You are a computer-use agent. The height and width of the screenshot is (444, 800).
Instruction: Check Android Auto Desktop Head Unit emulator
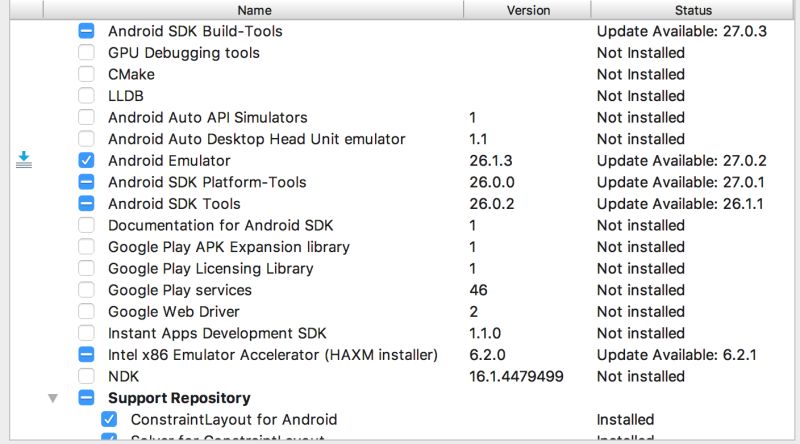pyautogui.click(x=86, y=139)
